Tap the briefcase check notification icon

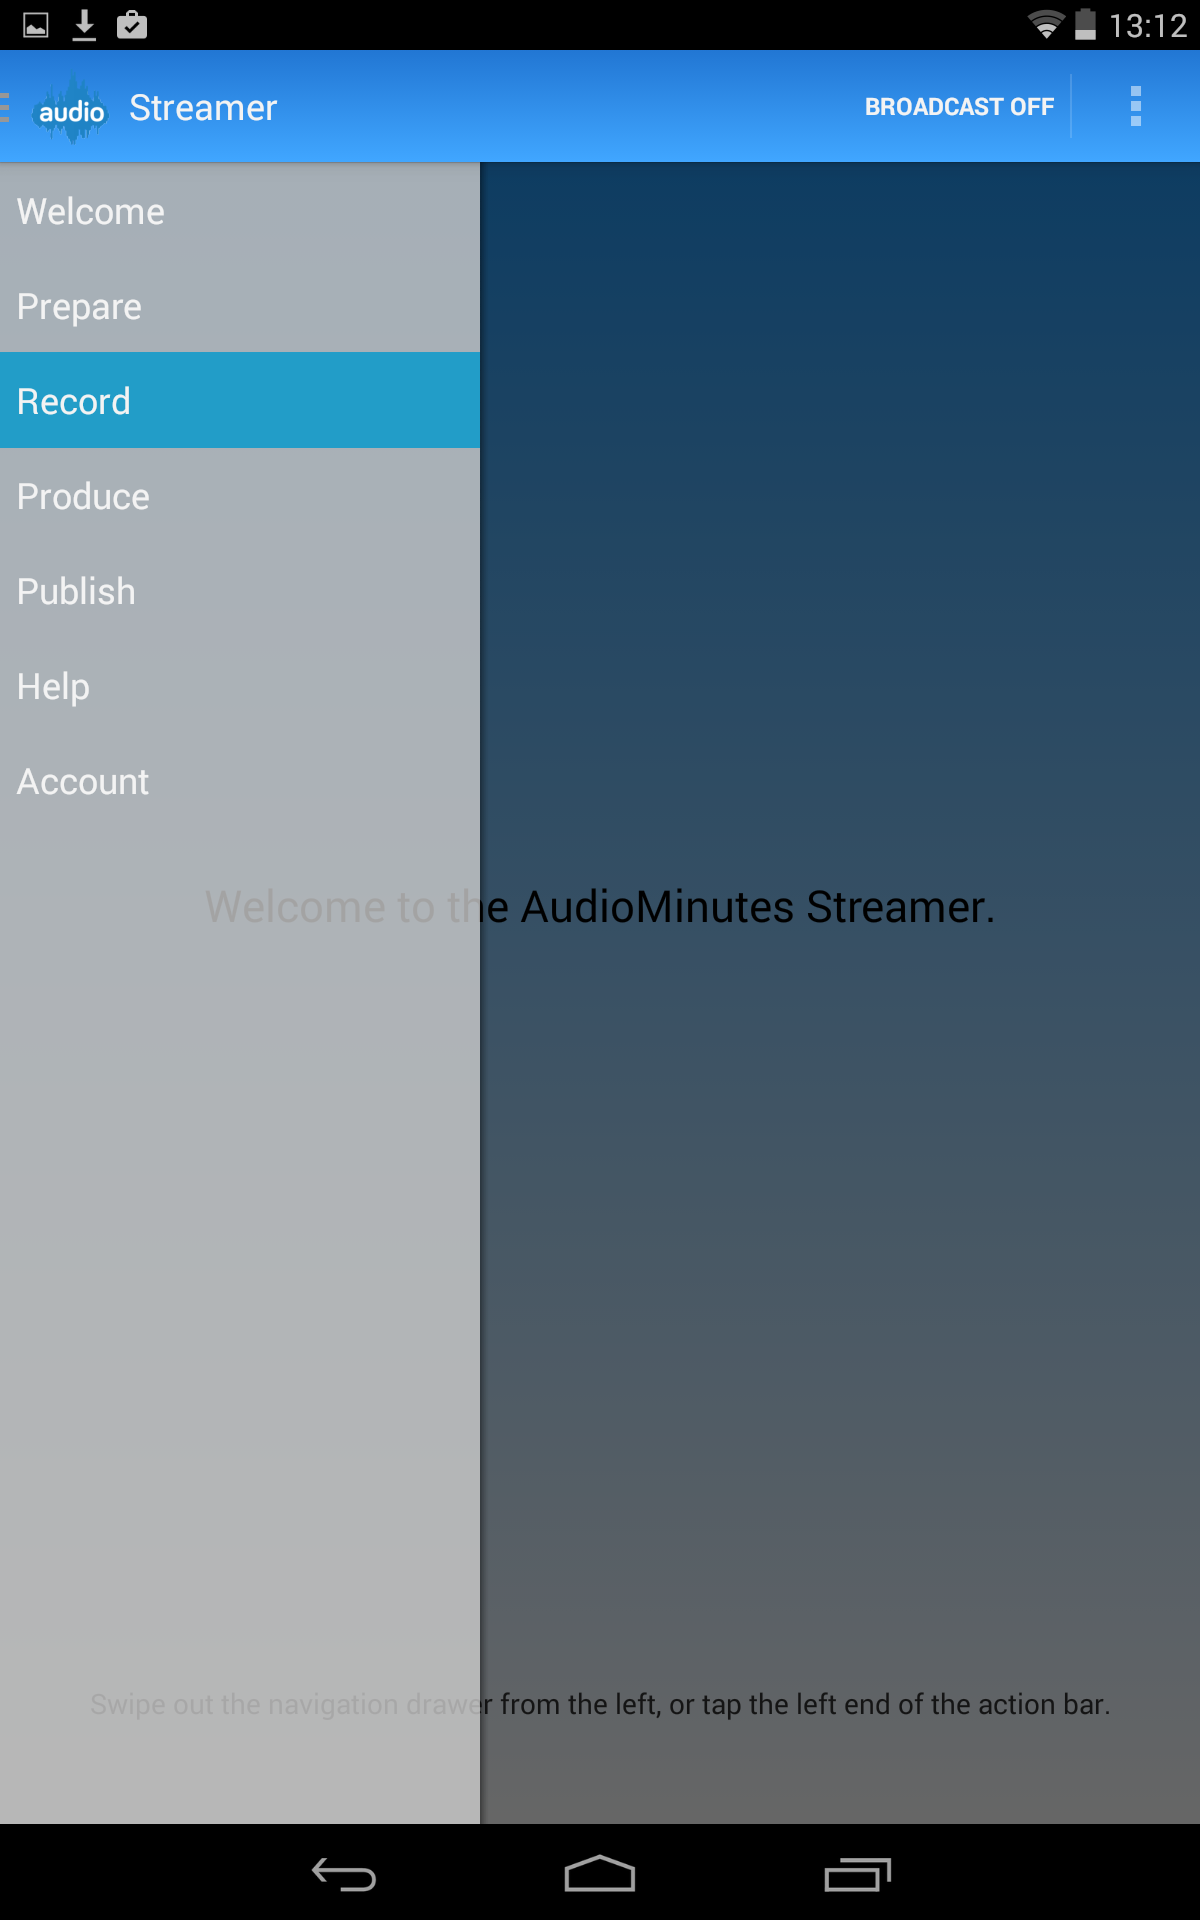[132, 25]
